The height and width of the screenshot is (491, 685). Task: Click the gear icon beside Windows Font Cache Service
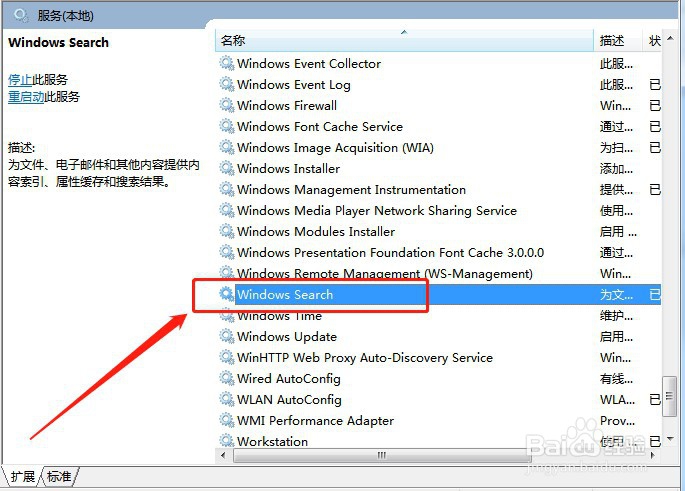pos(226,126)
